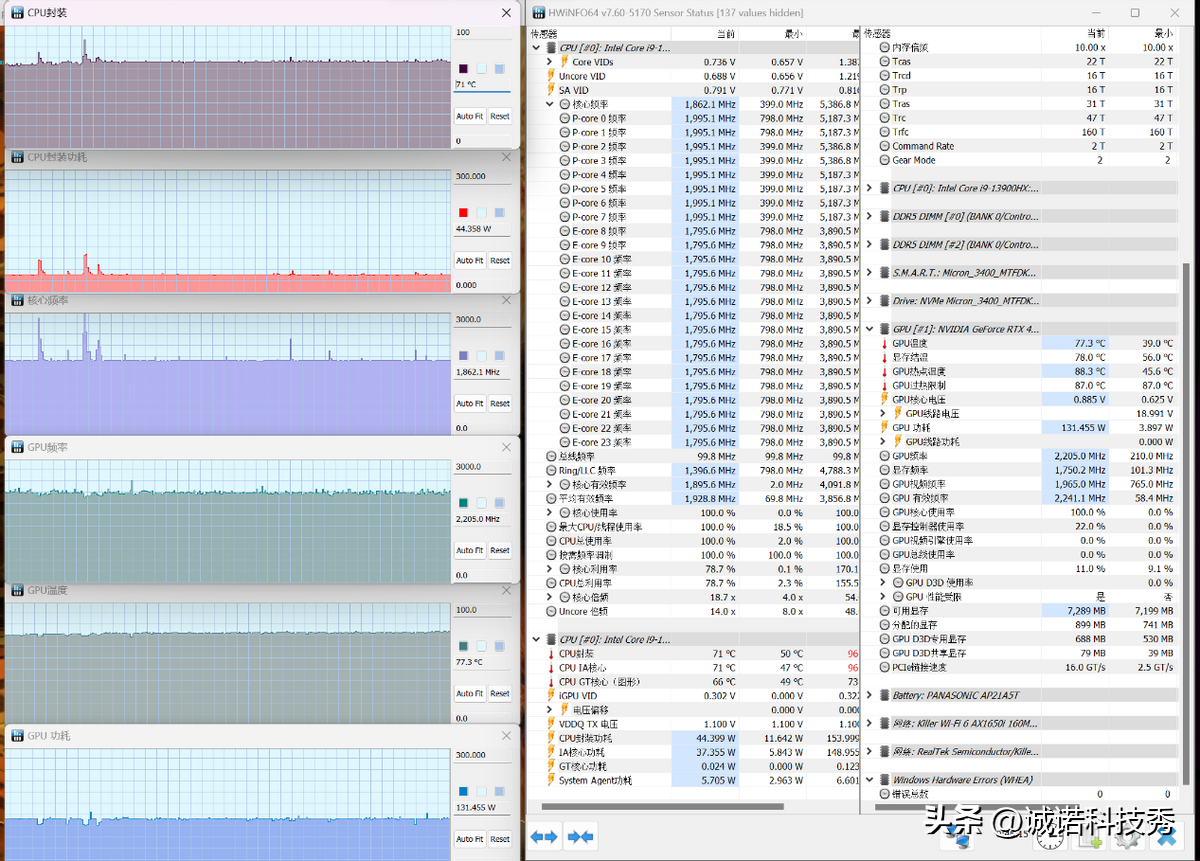Pick the teal swatch in GPU频率 graph
1200x861 pixels.
pyautogui.click(x=463, y=502)
